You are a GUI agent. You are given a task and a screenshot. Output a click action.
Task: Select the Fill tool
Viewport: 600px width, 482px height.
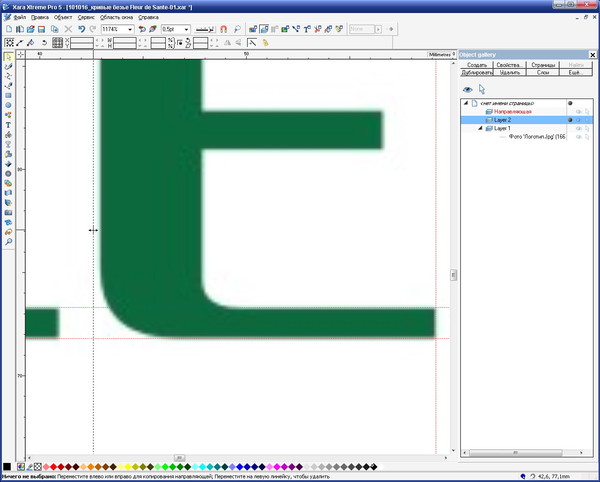tap(8, 135)
